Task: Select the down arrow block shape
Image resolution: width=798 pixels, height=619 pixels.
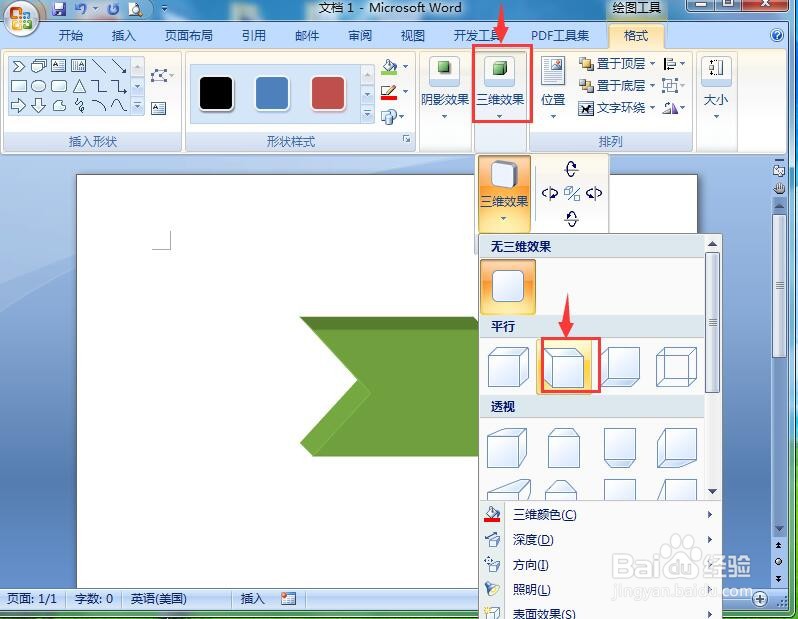Action: 39,105
